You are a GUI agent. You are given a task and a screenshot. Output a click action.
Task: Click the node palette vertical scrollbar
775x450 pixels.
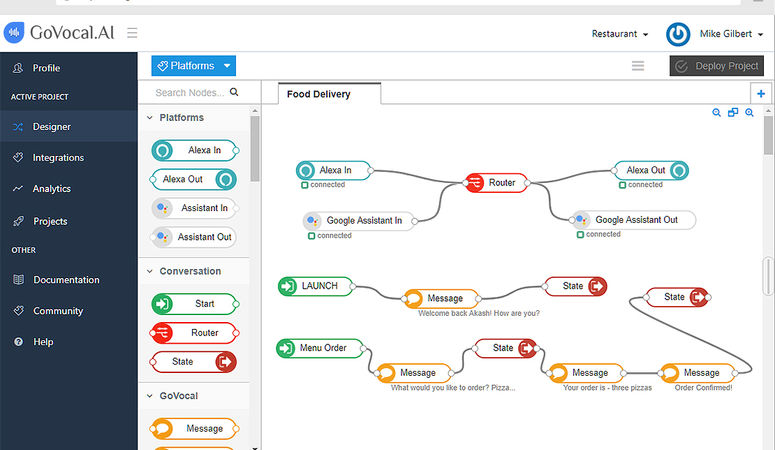255,148
